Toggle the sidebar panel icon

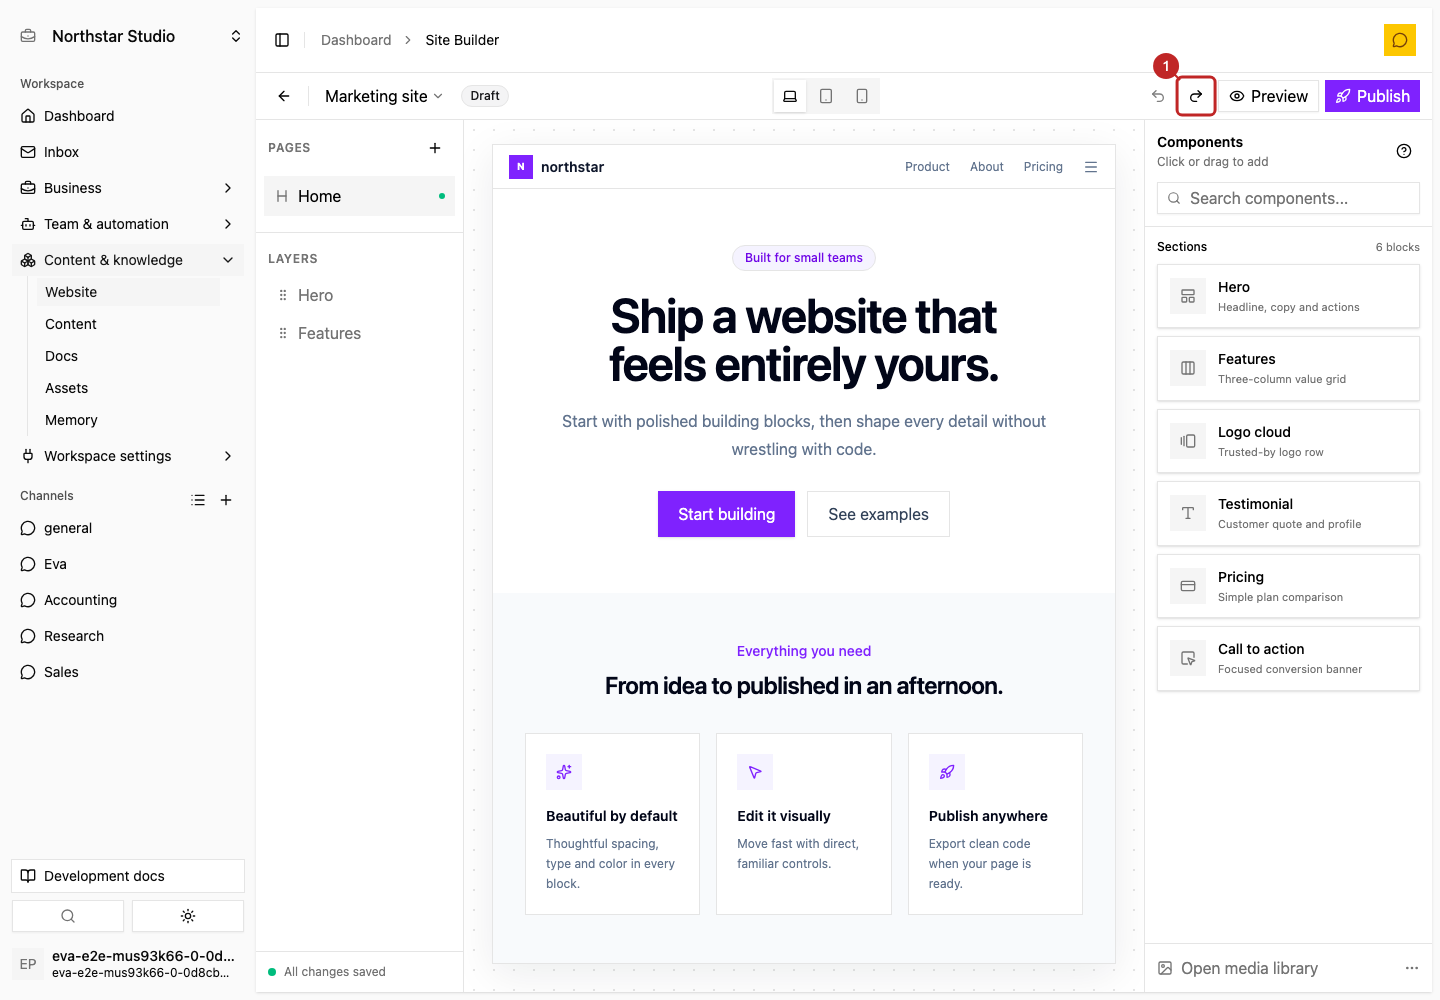282,40
